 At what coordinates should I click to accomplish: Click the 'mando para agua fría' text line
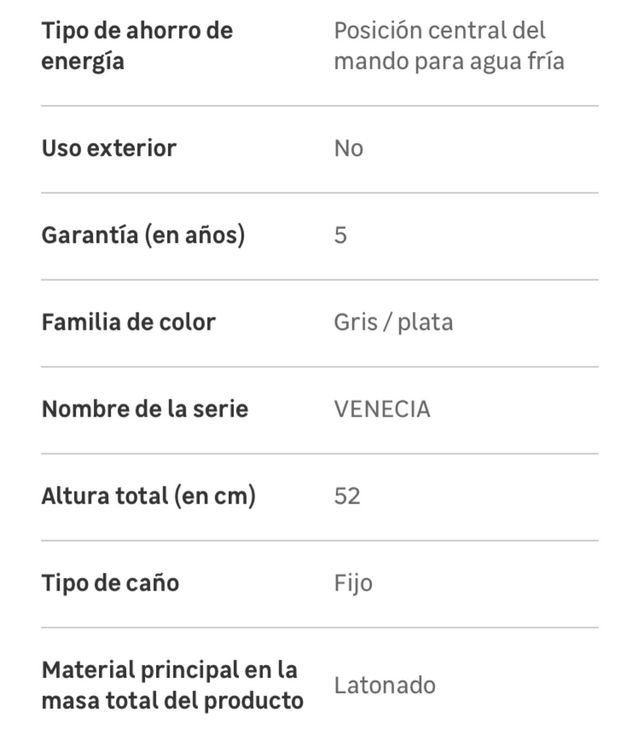[x=449, y=62]
